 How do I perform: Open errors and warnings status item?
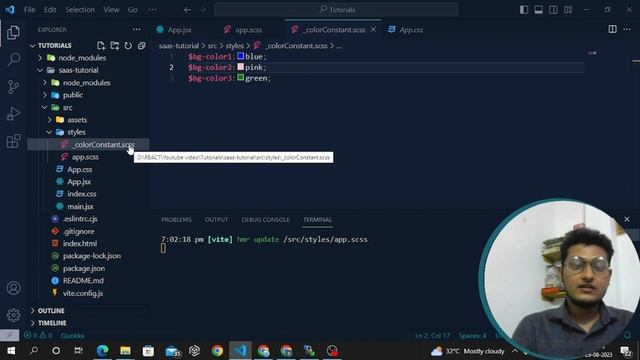click(38, 336)
